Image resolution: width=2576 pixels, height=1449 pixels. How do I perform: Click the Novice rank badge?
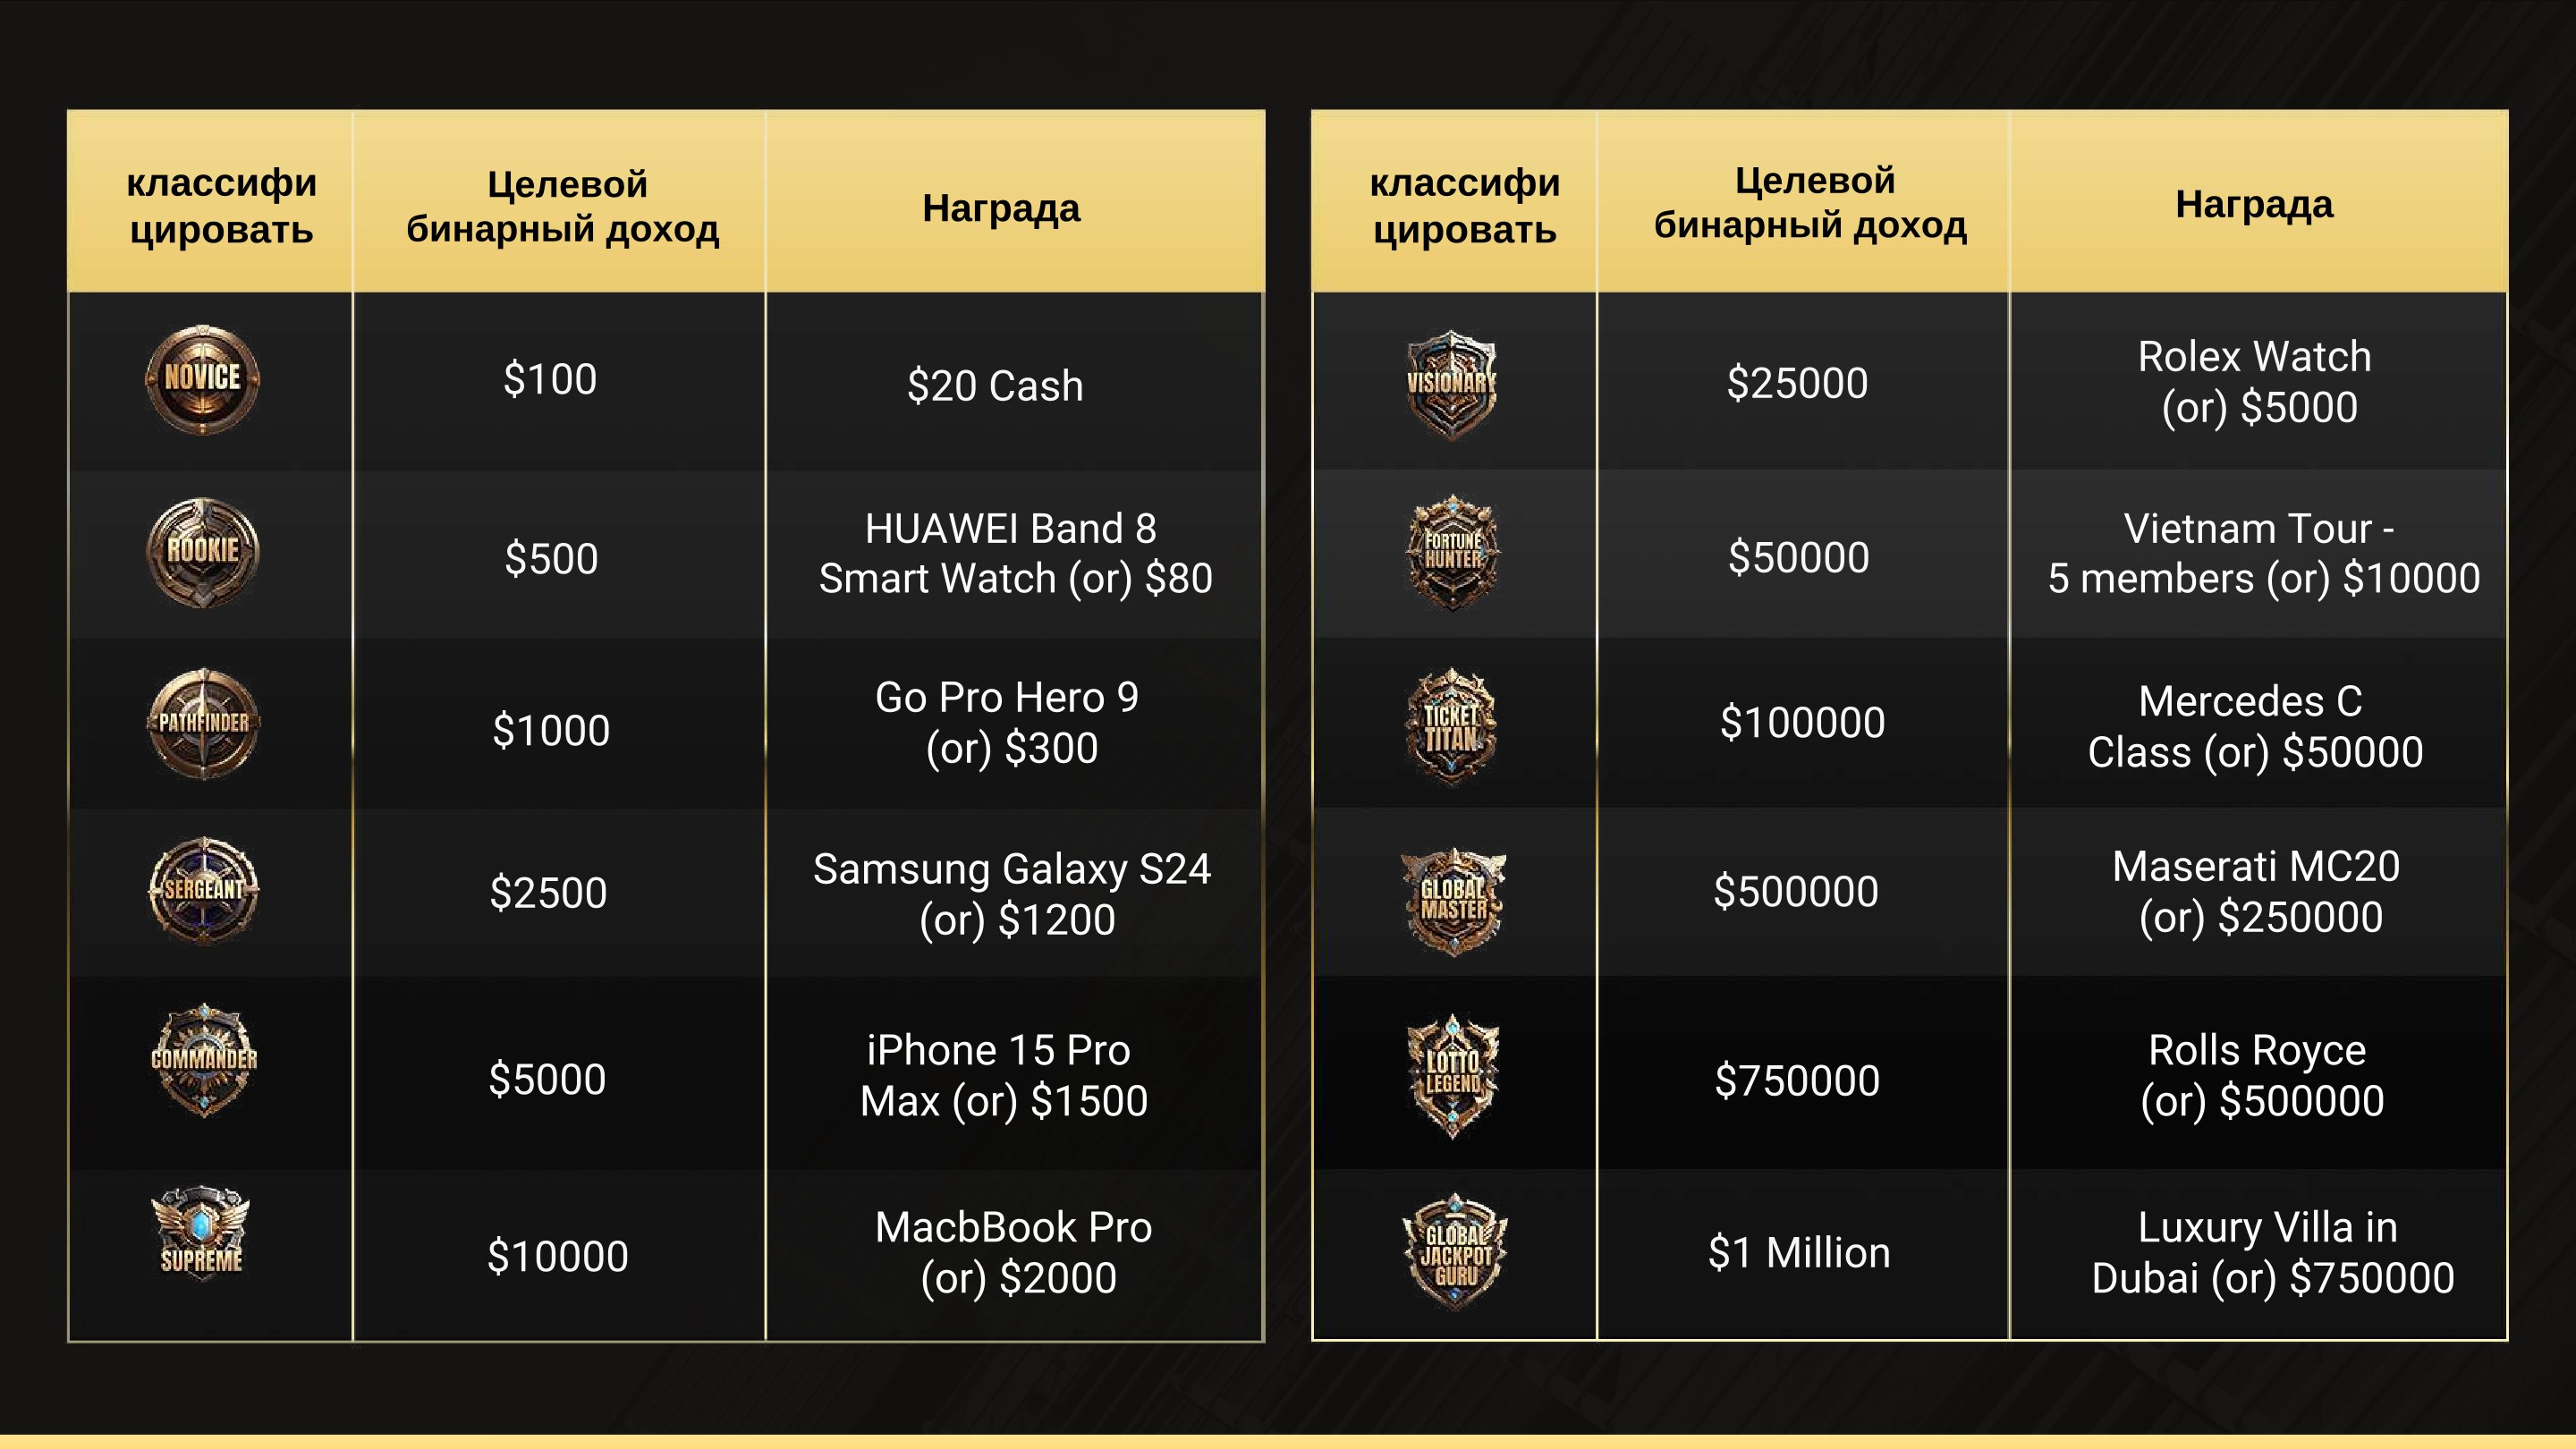pyautogui.click(x=203, y=379)
